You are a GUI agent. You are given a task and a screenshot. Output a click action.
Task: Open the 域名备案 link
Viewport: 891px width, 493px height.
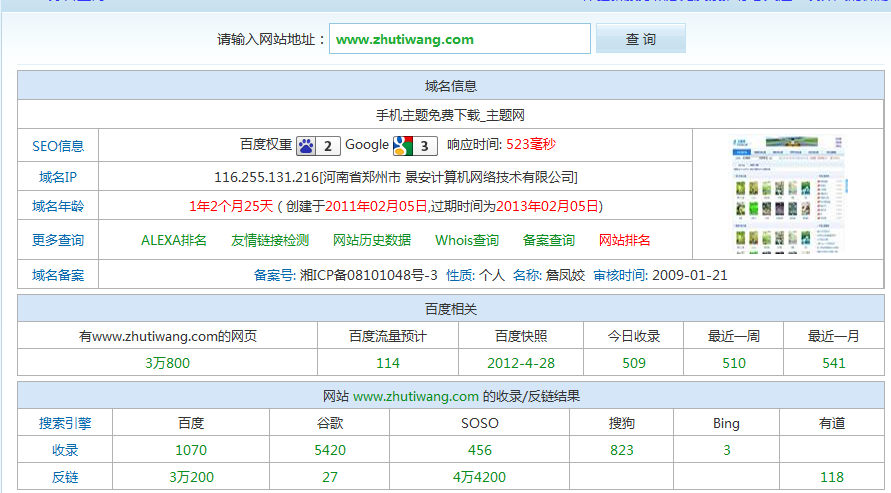[x=58, y=275]
